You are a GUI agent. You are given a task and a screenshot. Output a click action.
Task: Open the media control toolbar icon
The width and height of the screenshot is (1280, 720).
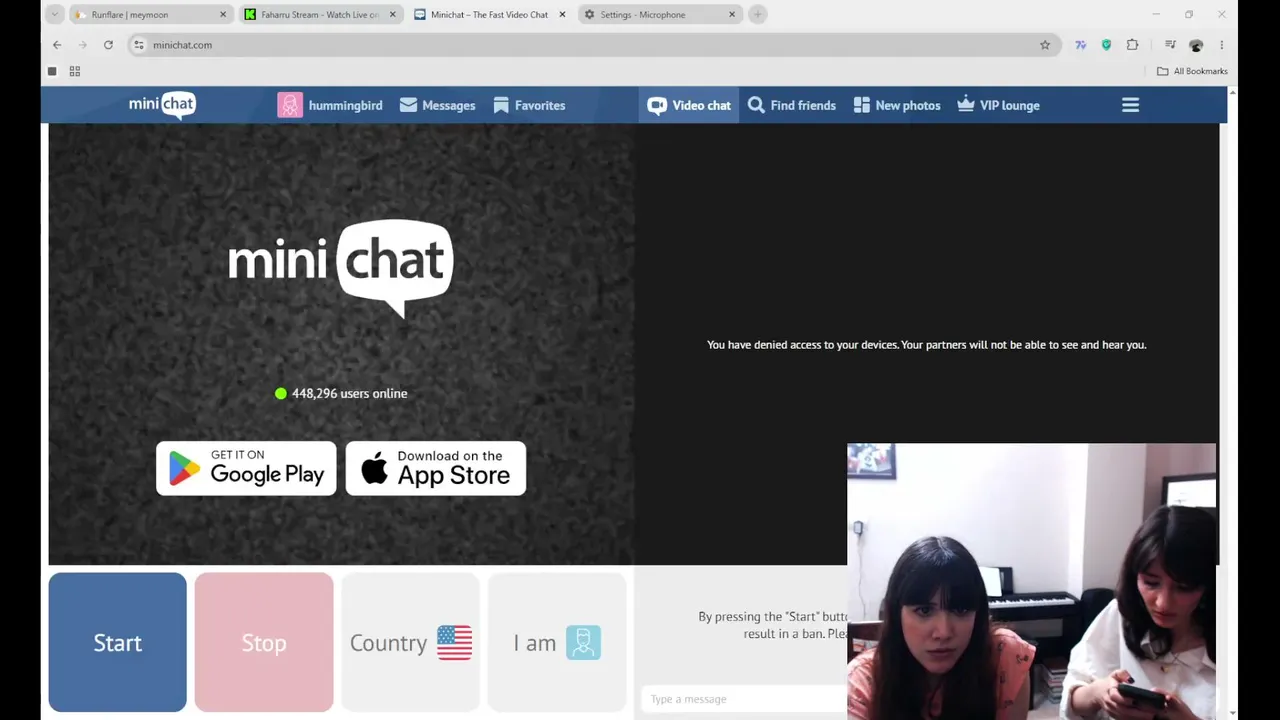pos(1170,45)
